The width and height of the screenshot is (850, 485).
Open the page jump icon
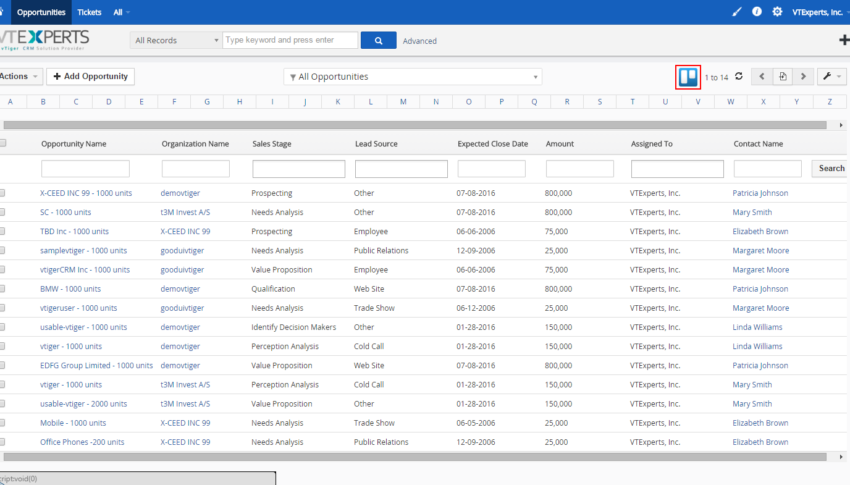[783, 76]
